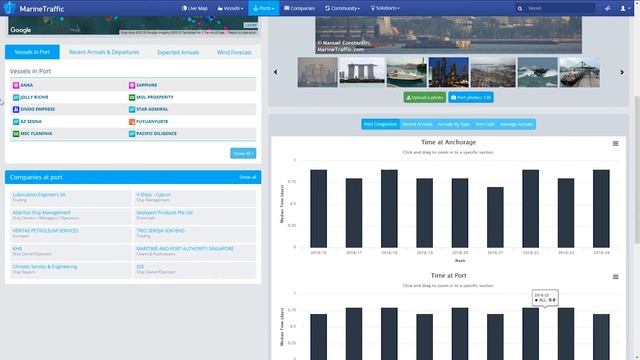Screen dimensions: 640x360
Task: Expand the Solutions dropdown menu
Action: tap(385, 8)
